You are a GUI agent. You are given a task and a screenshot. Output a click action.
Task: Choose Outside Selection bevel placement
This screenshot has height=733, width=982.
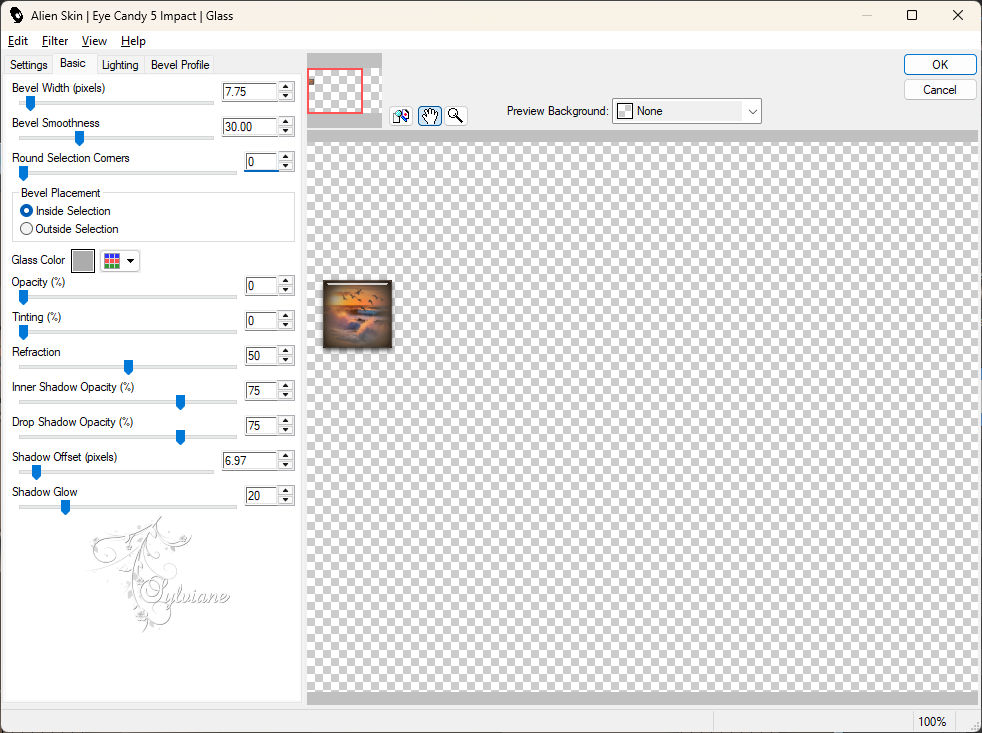click(69, 229)
